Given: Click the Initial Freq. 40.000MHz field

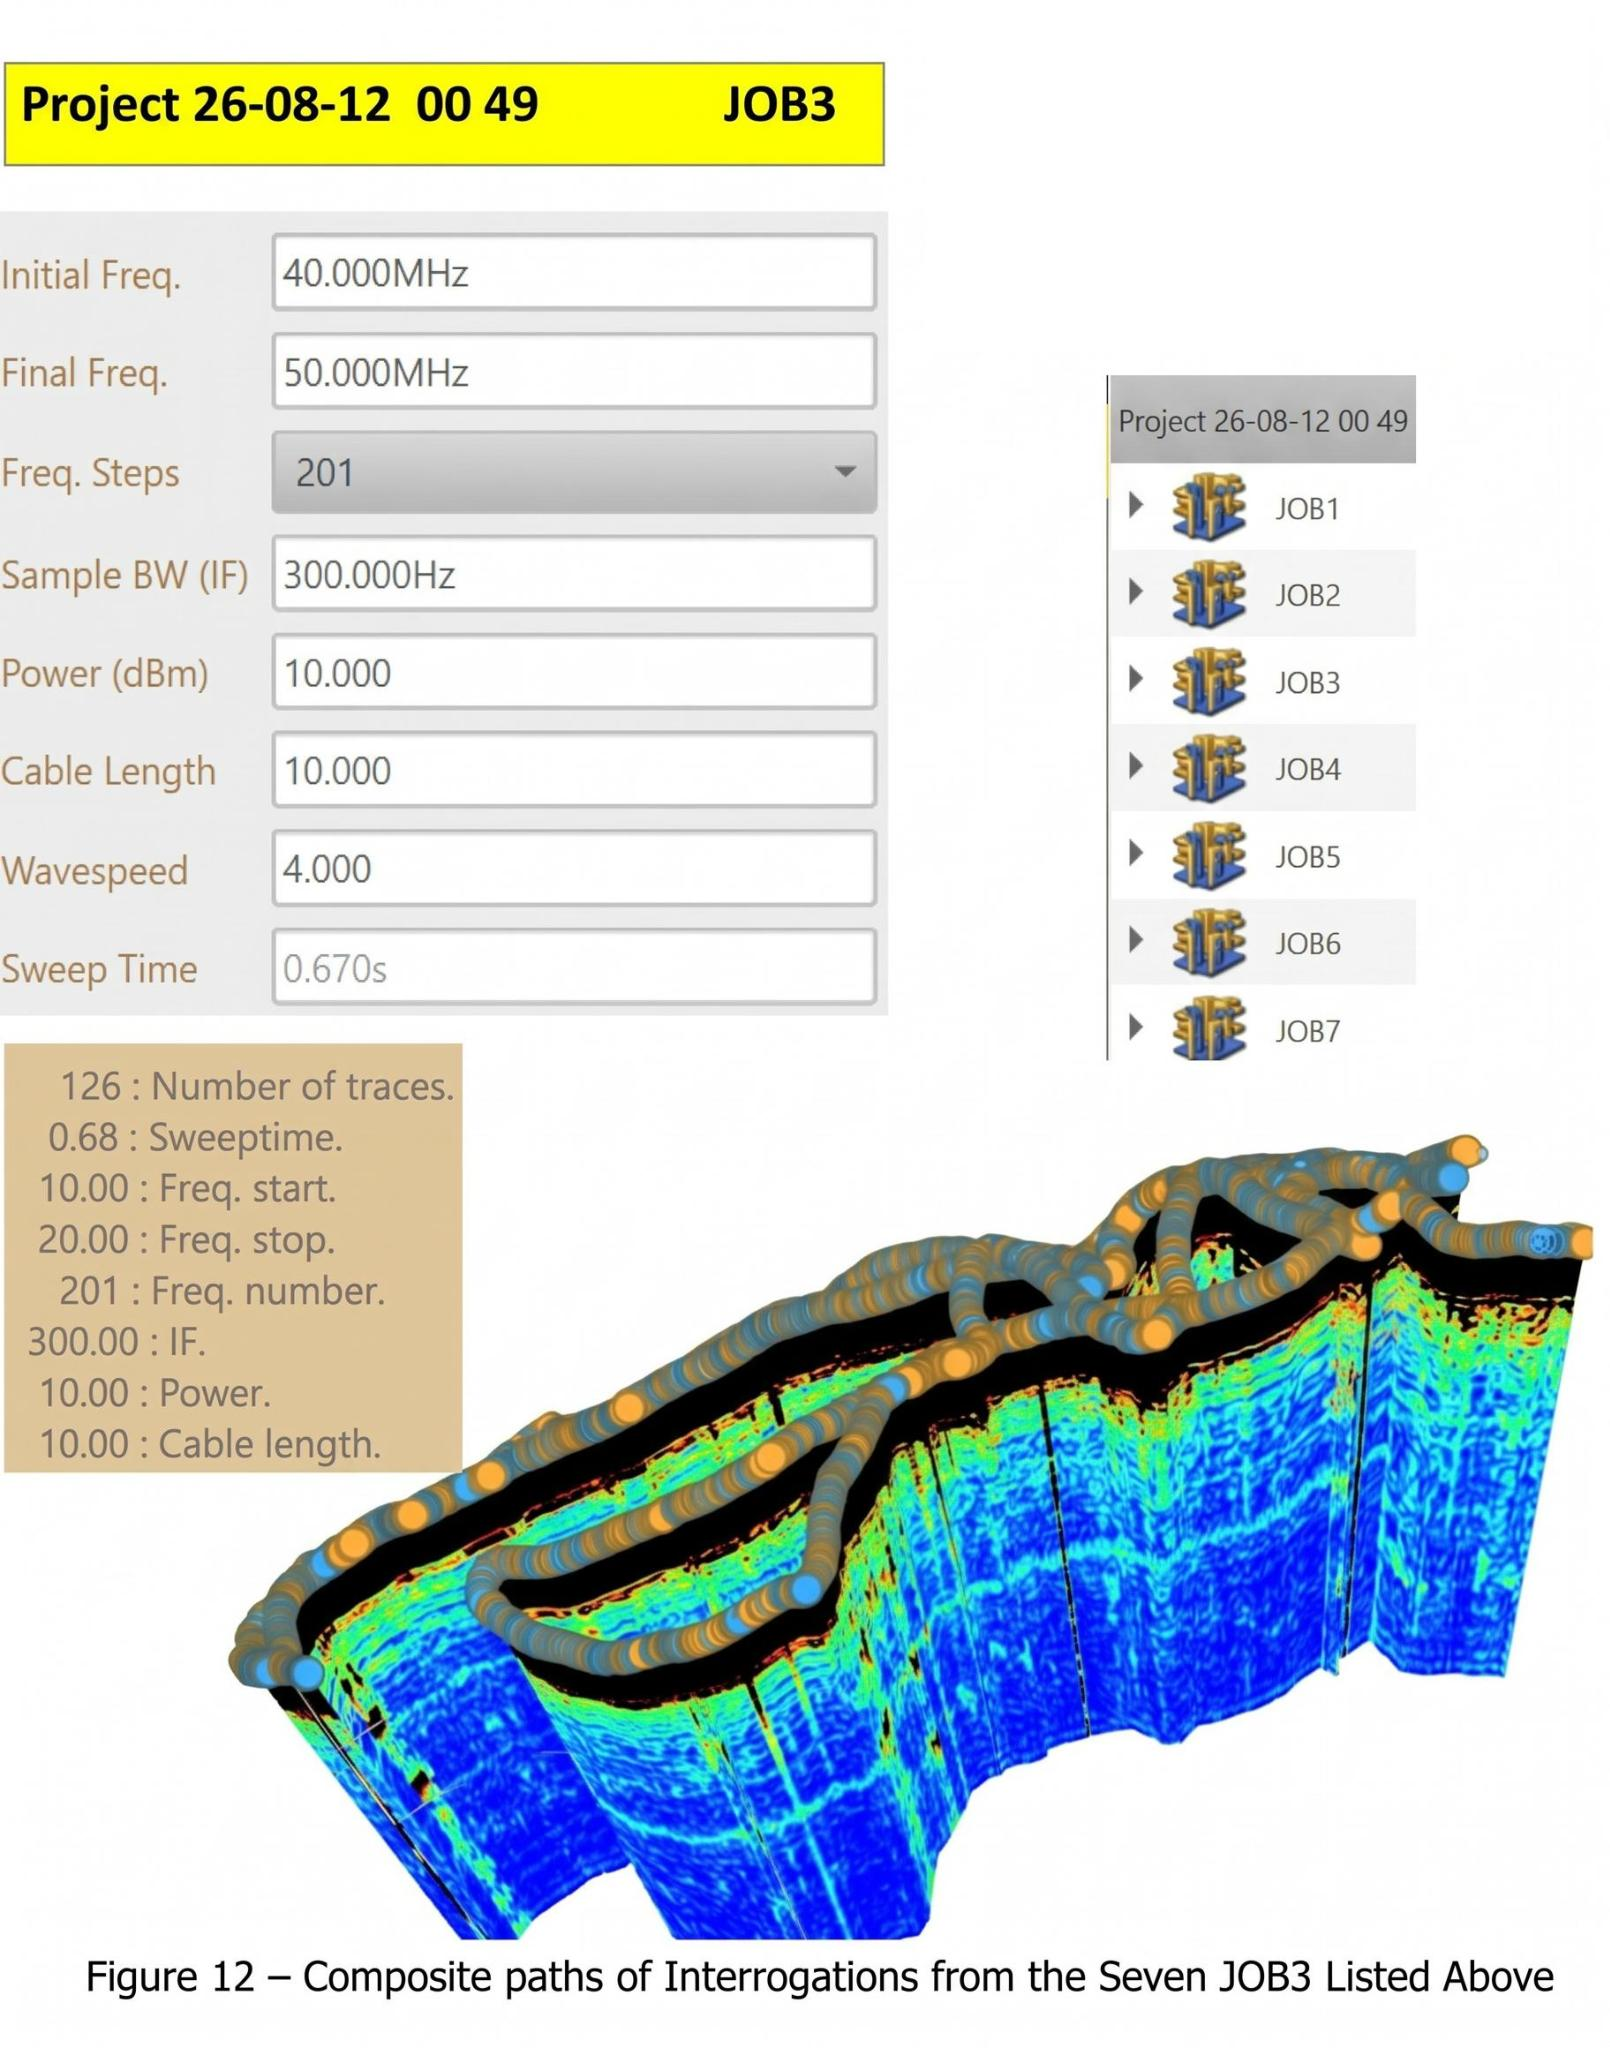Looking at the screenshot, I should 574,272.
